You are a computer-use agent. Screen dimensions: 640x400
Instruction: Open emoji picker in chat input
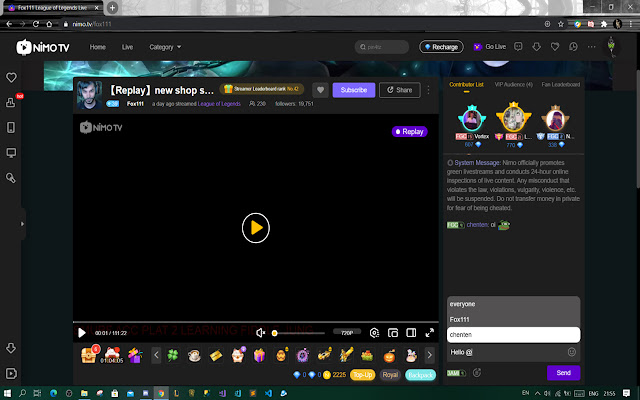point(572,352)
